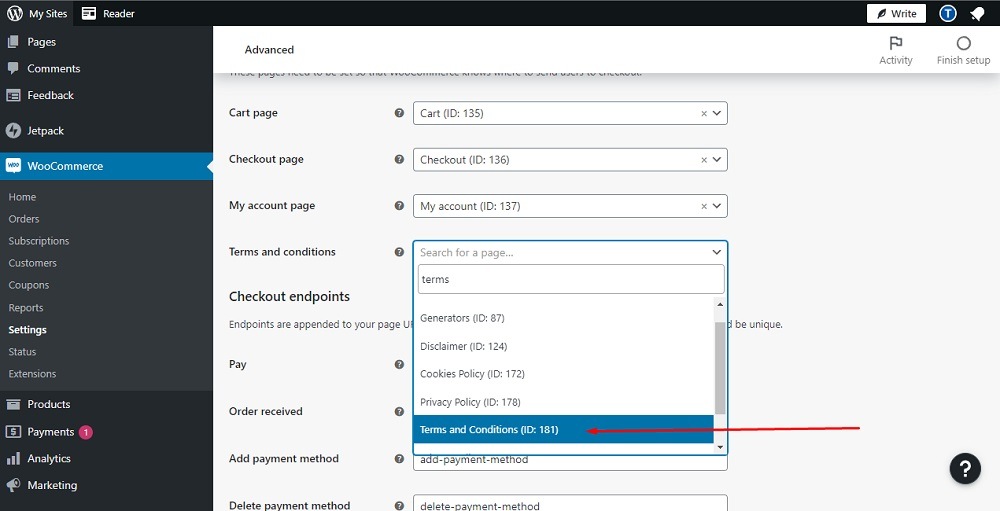Select Cookies Policy (ID: 172) option
Screen dimensions: 1000x511
[x=563, y=374]
